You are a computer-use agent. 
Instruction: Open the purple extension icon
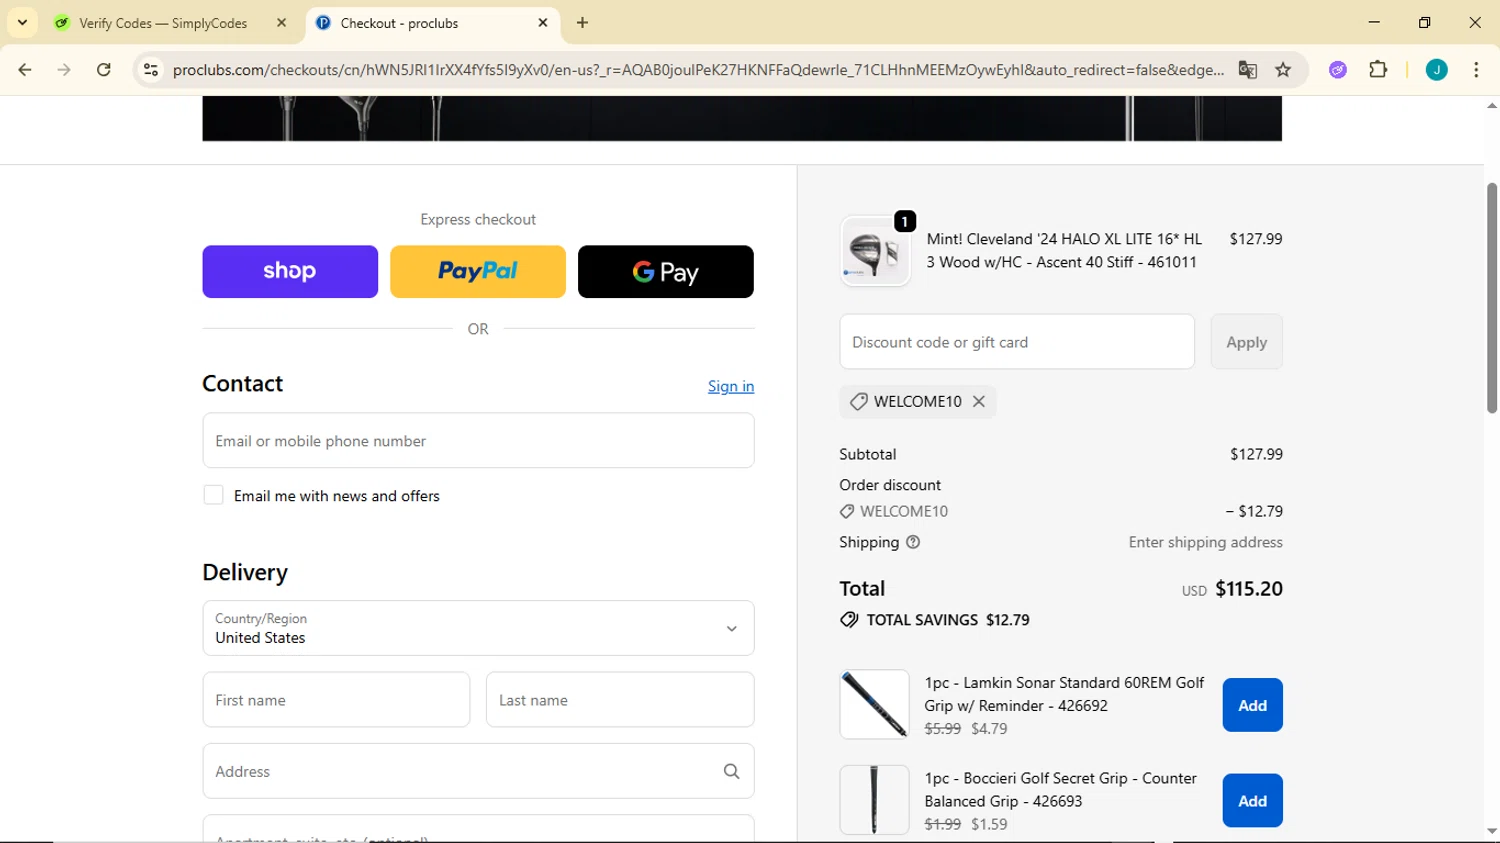tap(1338, 70)
